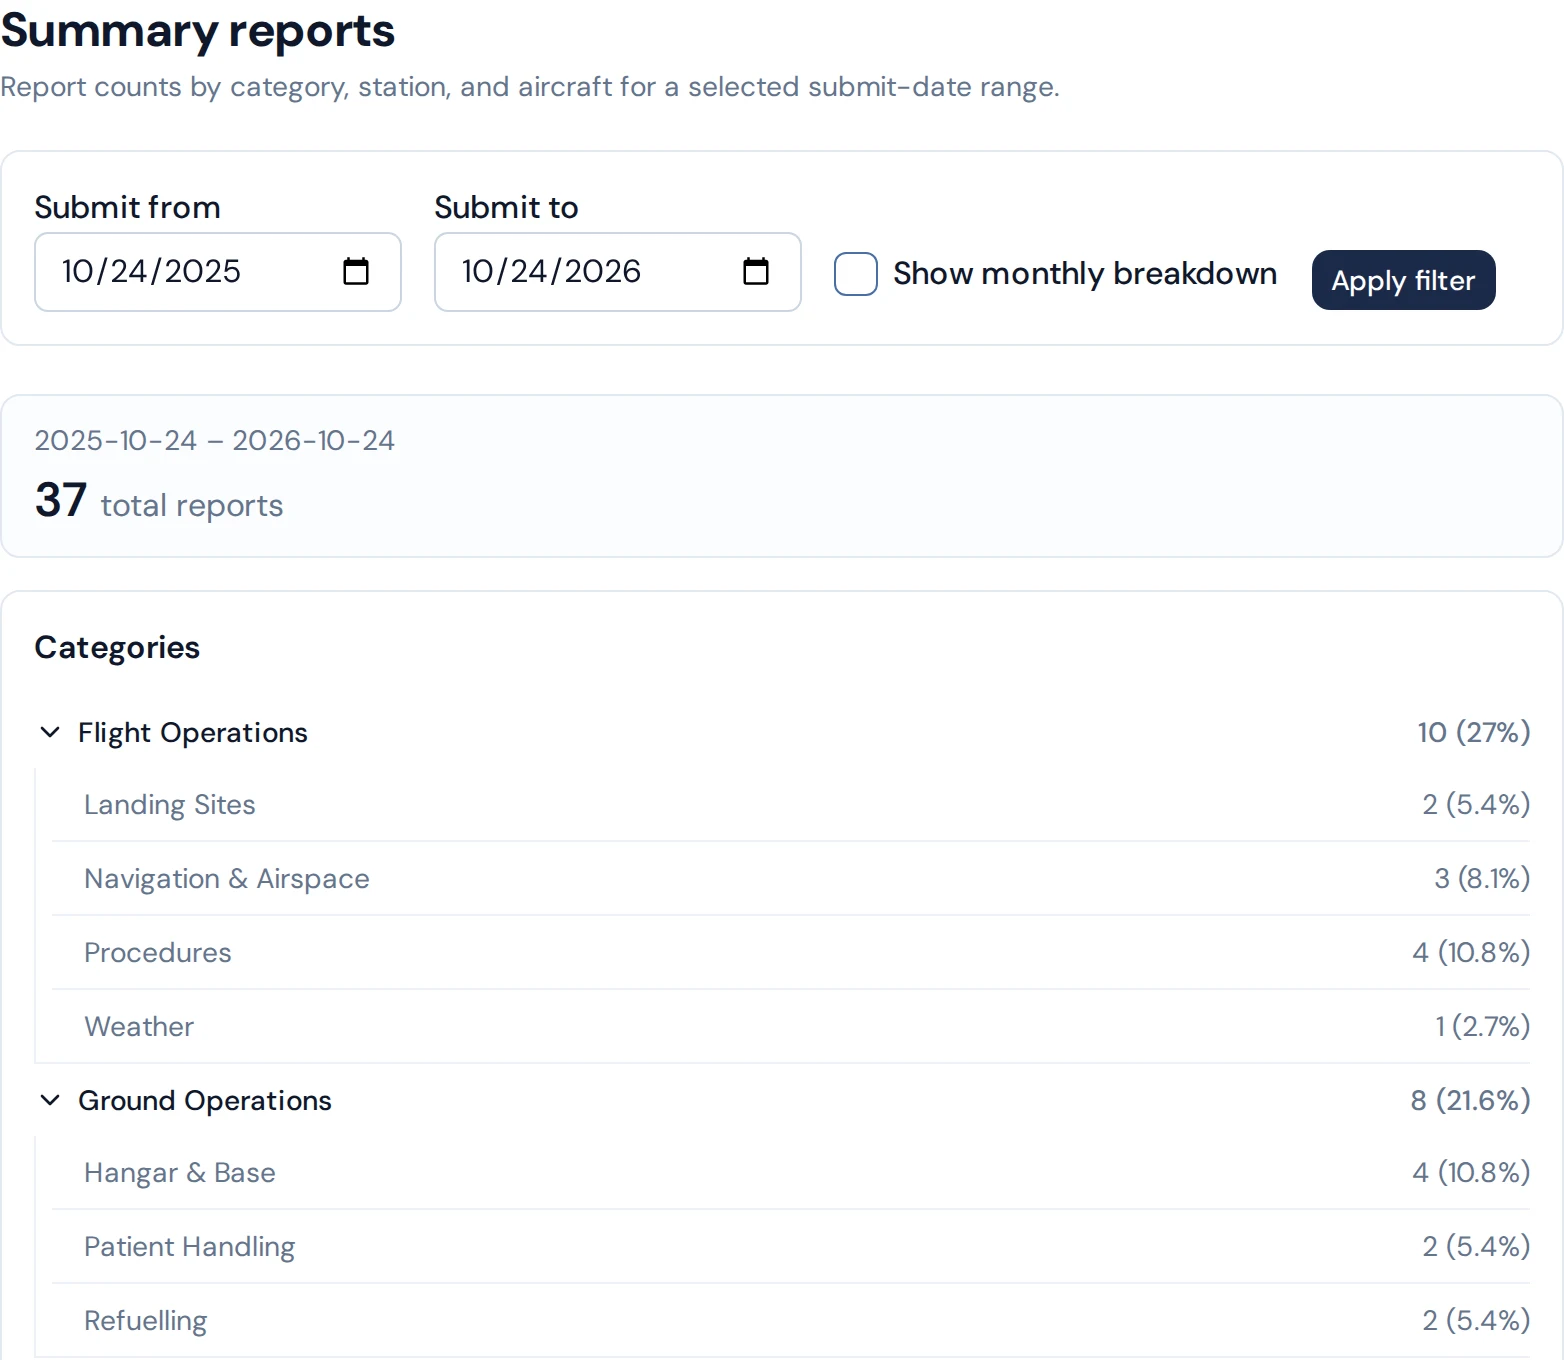
Task: Open the Submit to calendar picker icon
Action: tap(756, 272)
